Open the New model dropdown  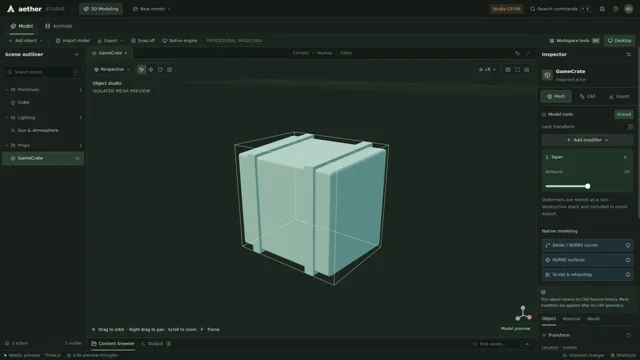(x=151, y=9)
